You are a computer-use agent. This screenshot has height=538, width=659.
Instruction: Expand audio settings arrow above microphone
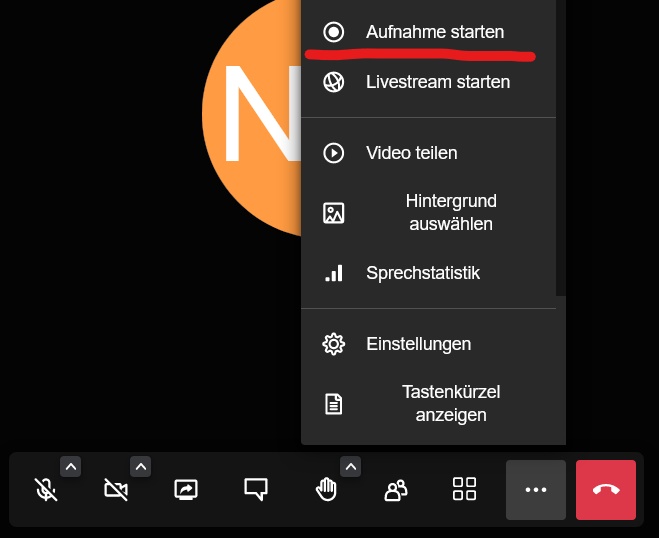pyautogui.click(x=70, y=466)
